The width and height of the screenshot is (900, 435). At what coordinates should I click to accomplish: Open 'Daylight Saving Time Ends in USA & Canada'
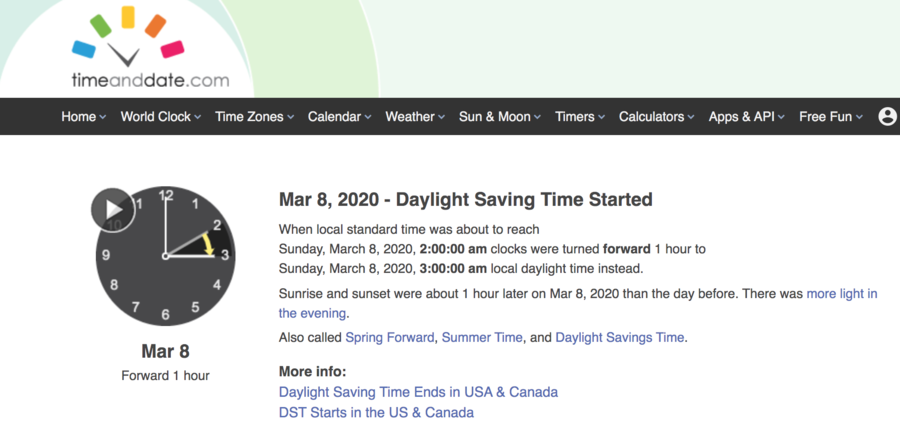tap(418, 392)
